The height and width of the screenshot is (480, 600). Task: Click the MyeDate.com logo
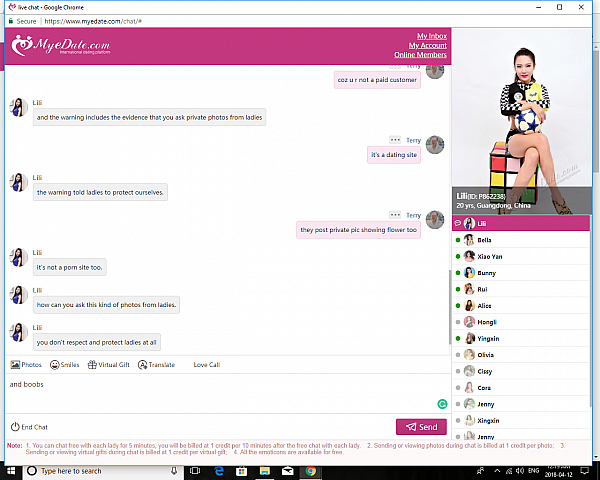[x=60, y=46]
